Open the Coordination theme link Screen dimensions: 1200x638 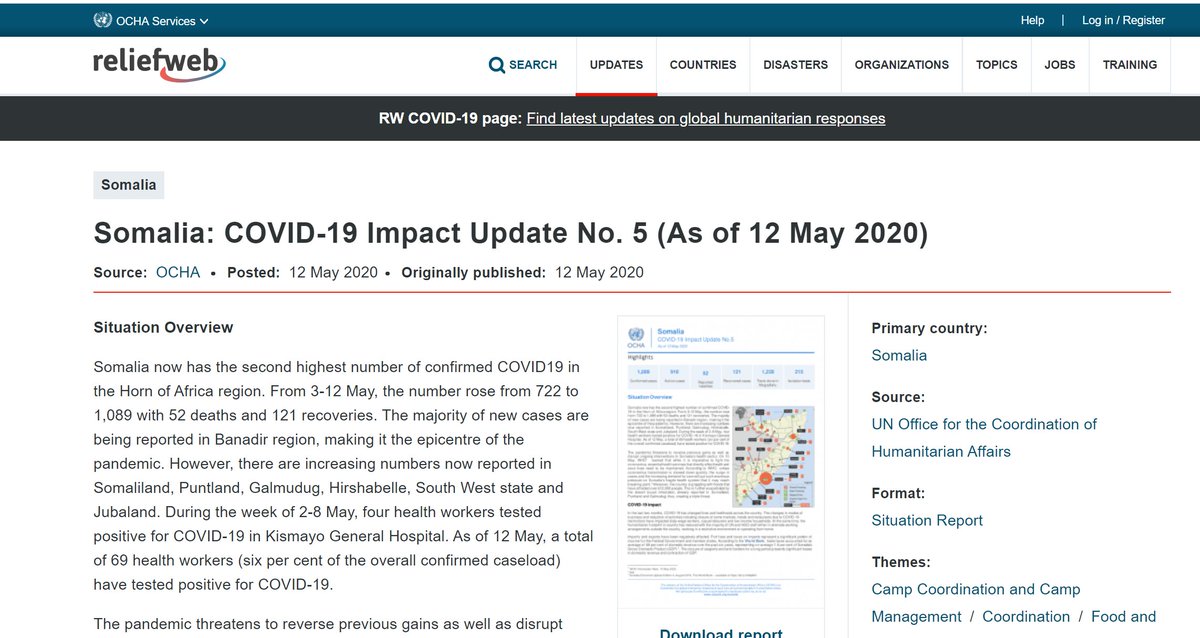(1026, 617)
